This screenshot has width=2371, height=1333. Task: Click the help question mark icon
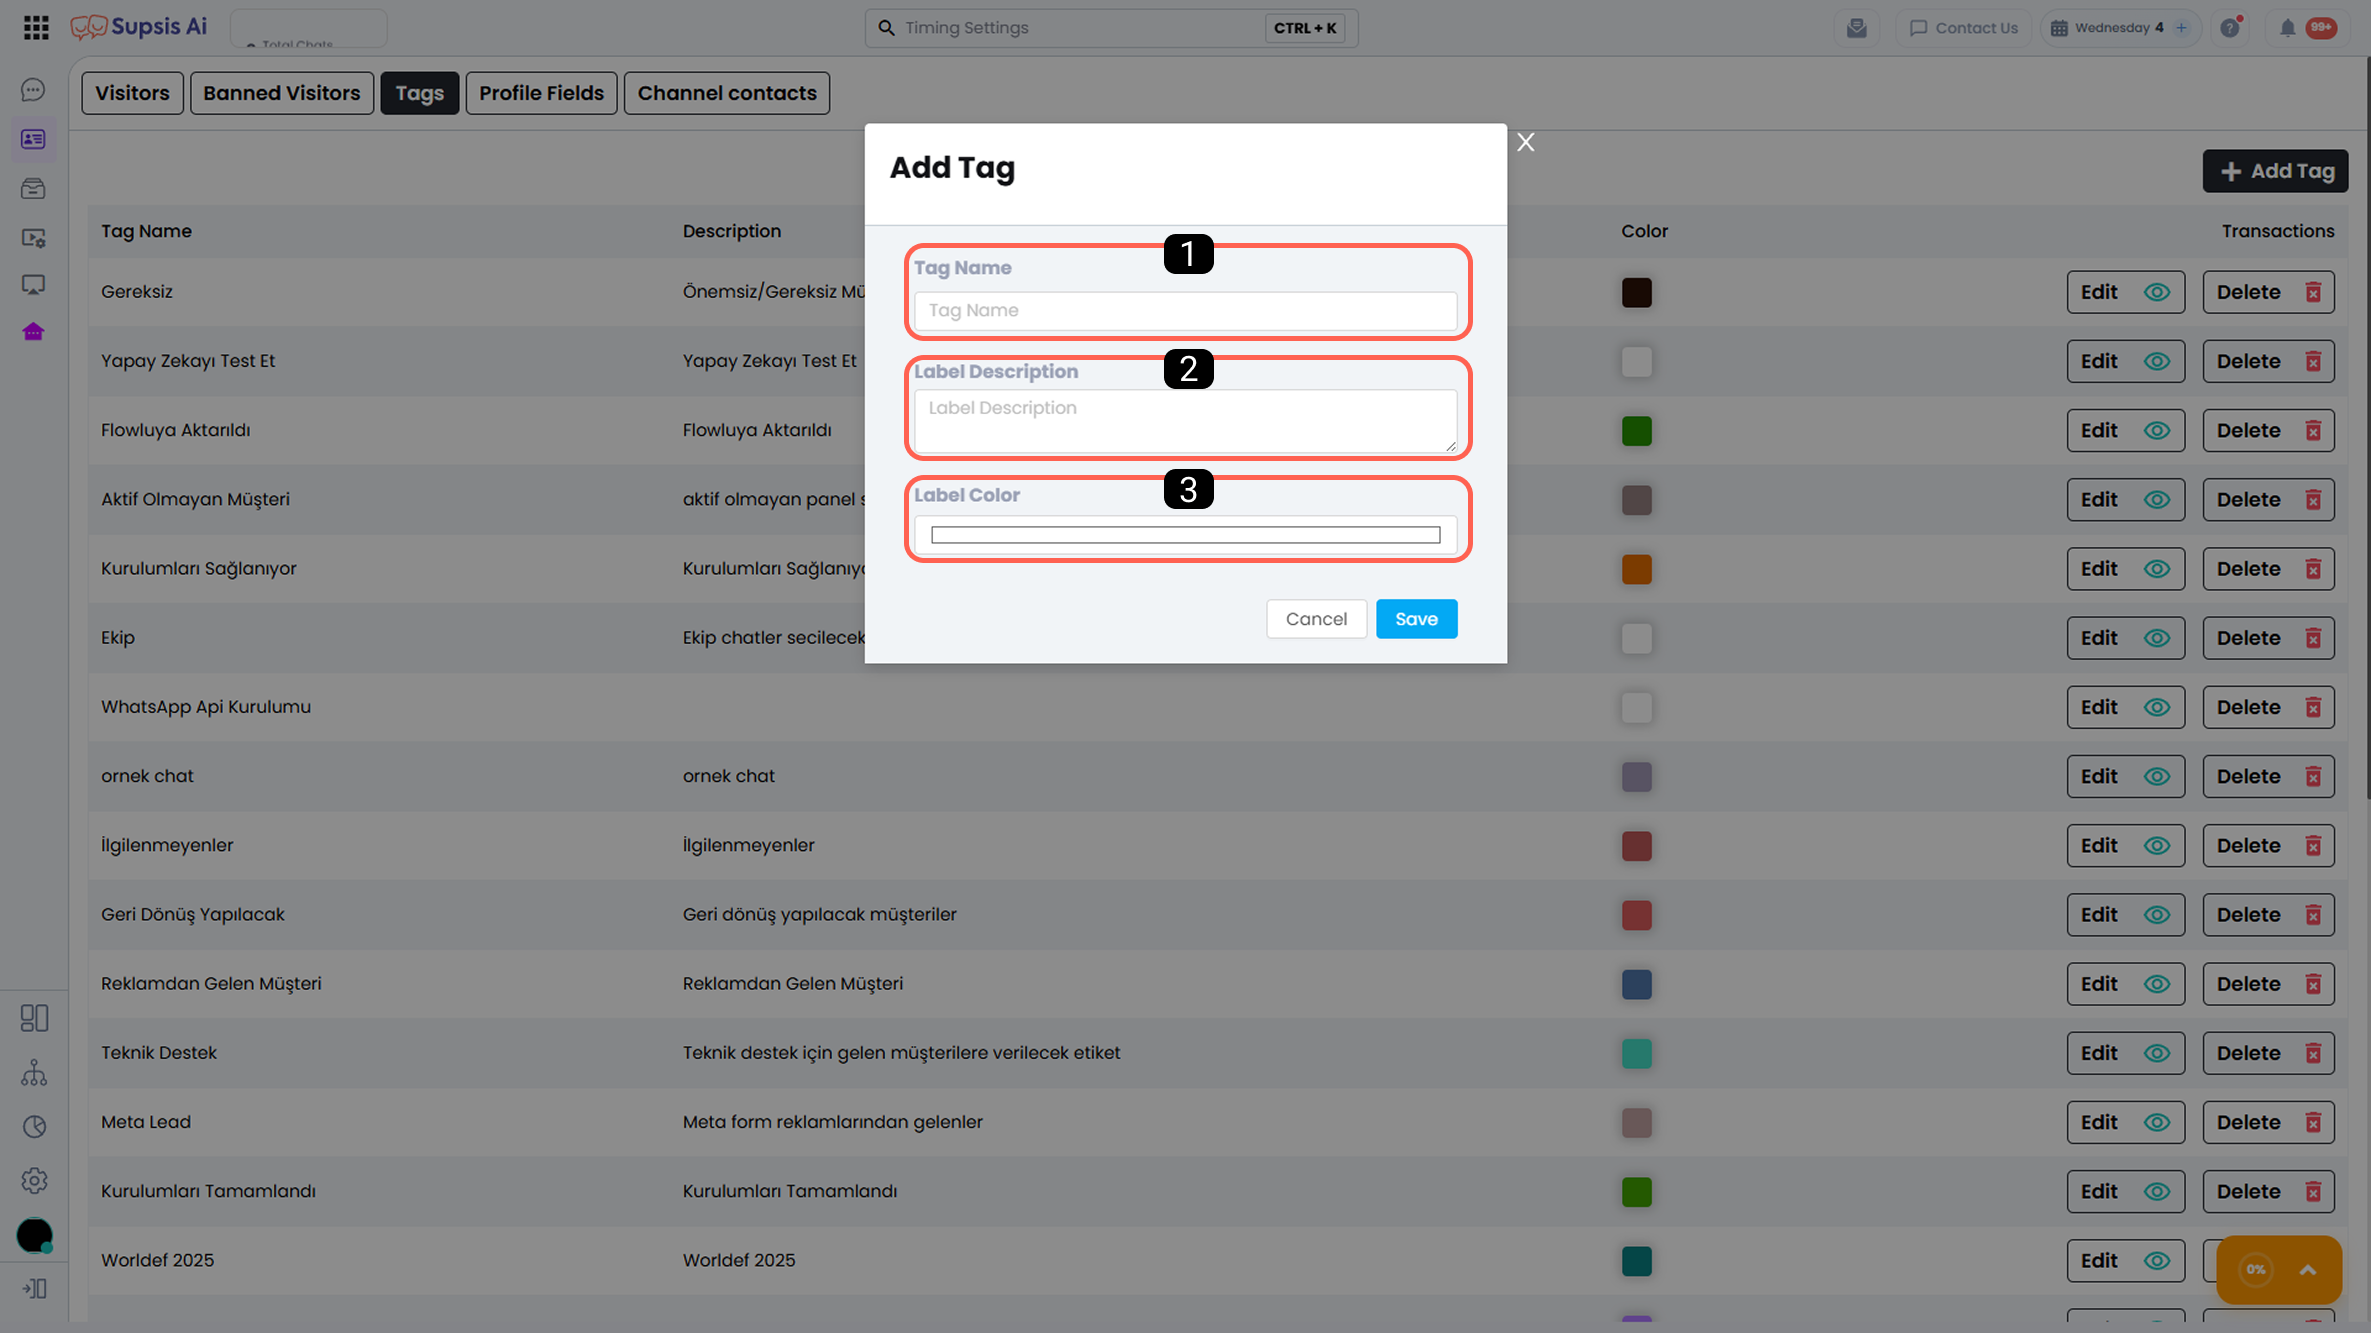2230,28
